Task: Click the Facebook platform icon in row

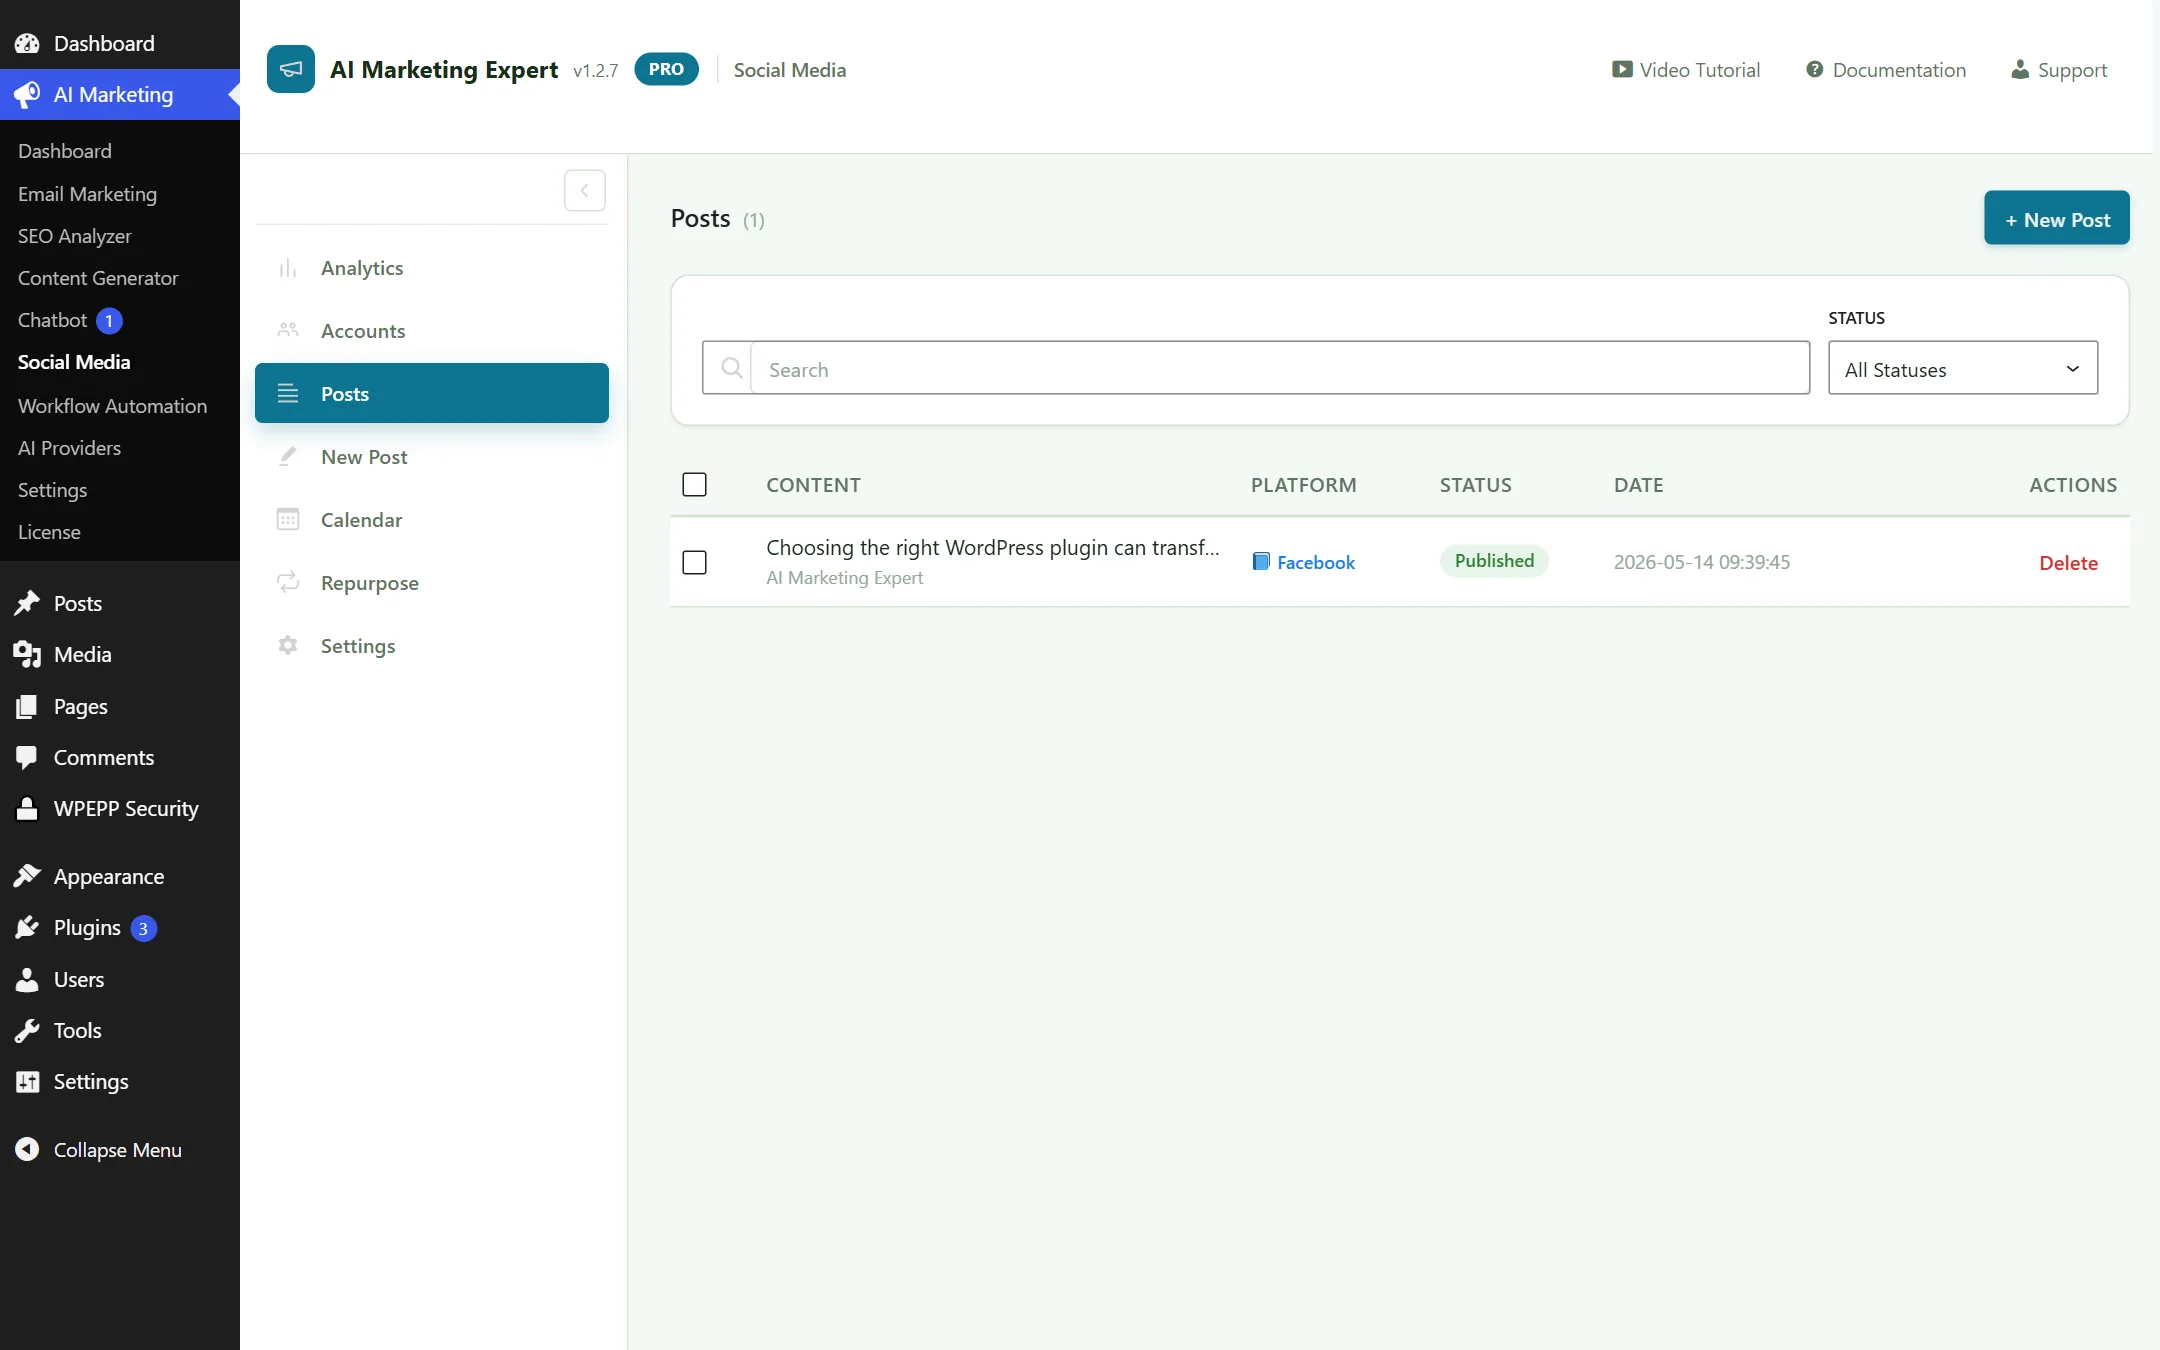Action: pos(1261,561)
